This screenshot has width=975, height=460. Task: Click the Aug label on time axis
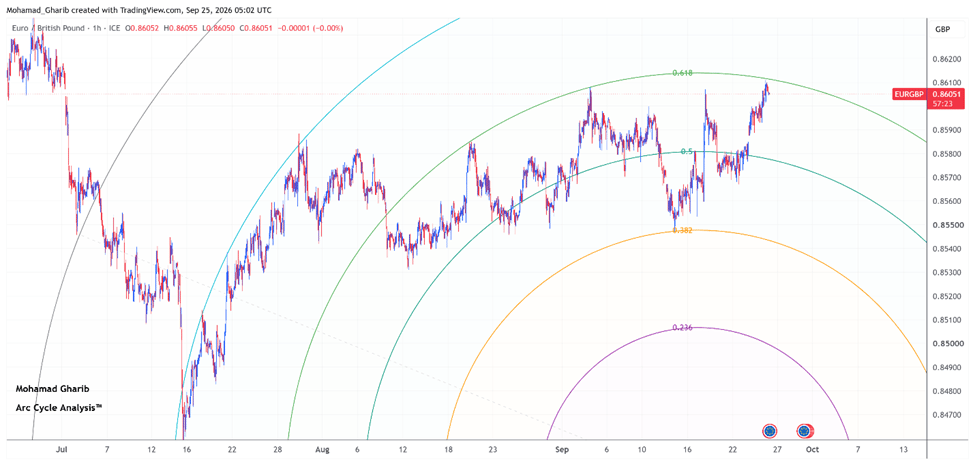(x=323, y=449)
